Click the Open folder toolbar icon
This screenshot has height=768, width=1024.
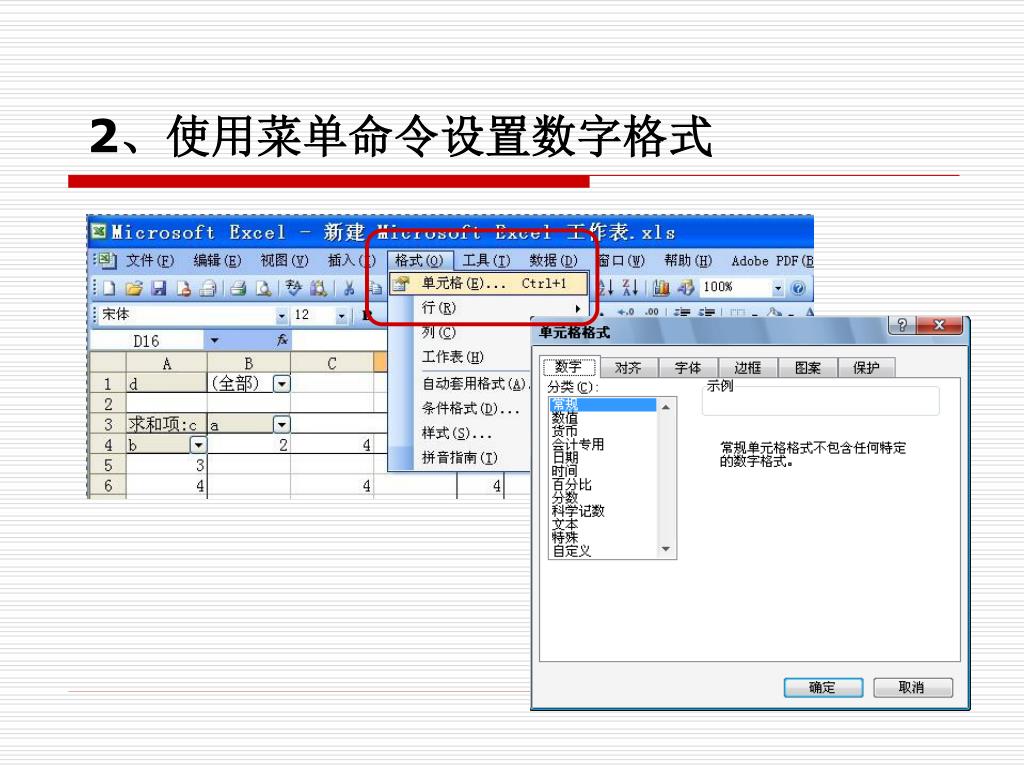pyautogui.click(x=134, y=288)
